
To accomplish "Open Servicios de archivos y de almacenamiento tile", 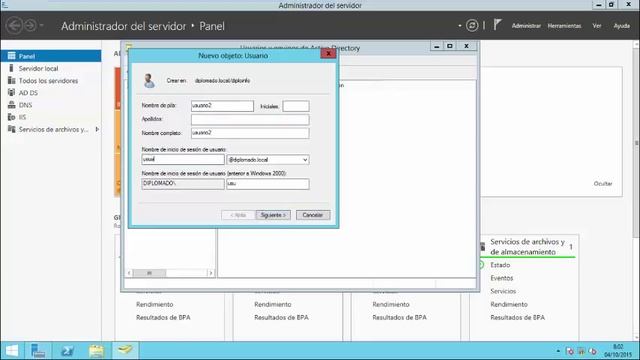I will click(x=527, y=247).
